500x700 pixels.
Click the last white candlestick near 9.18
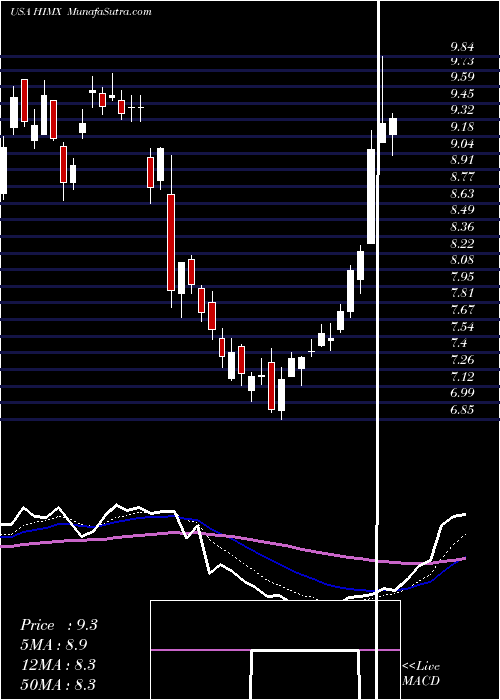coord(393,126)
